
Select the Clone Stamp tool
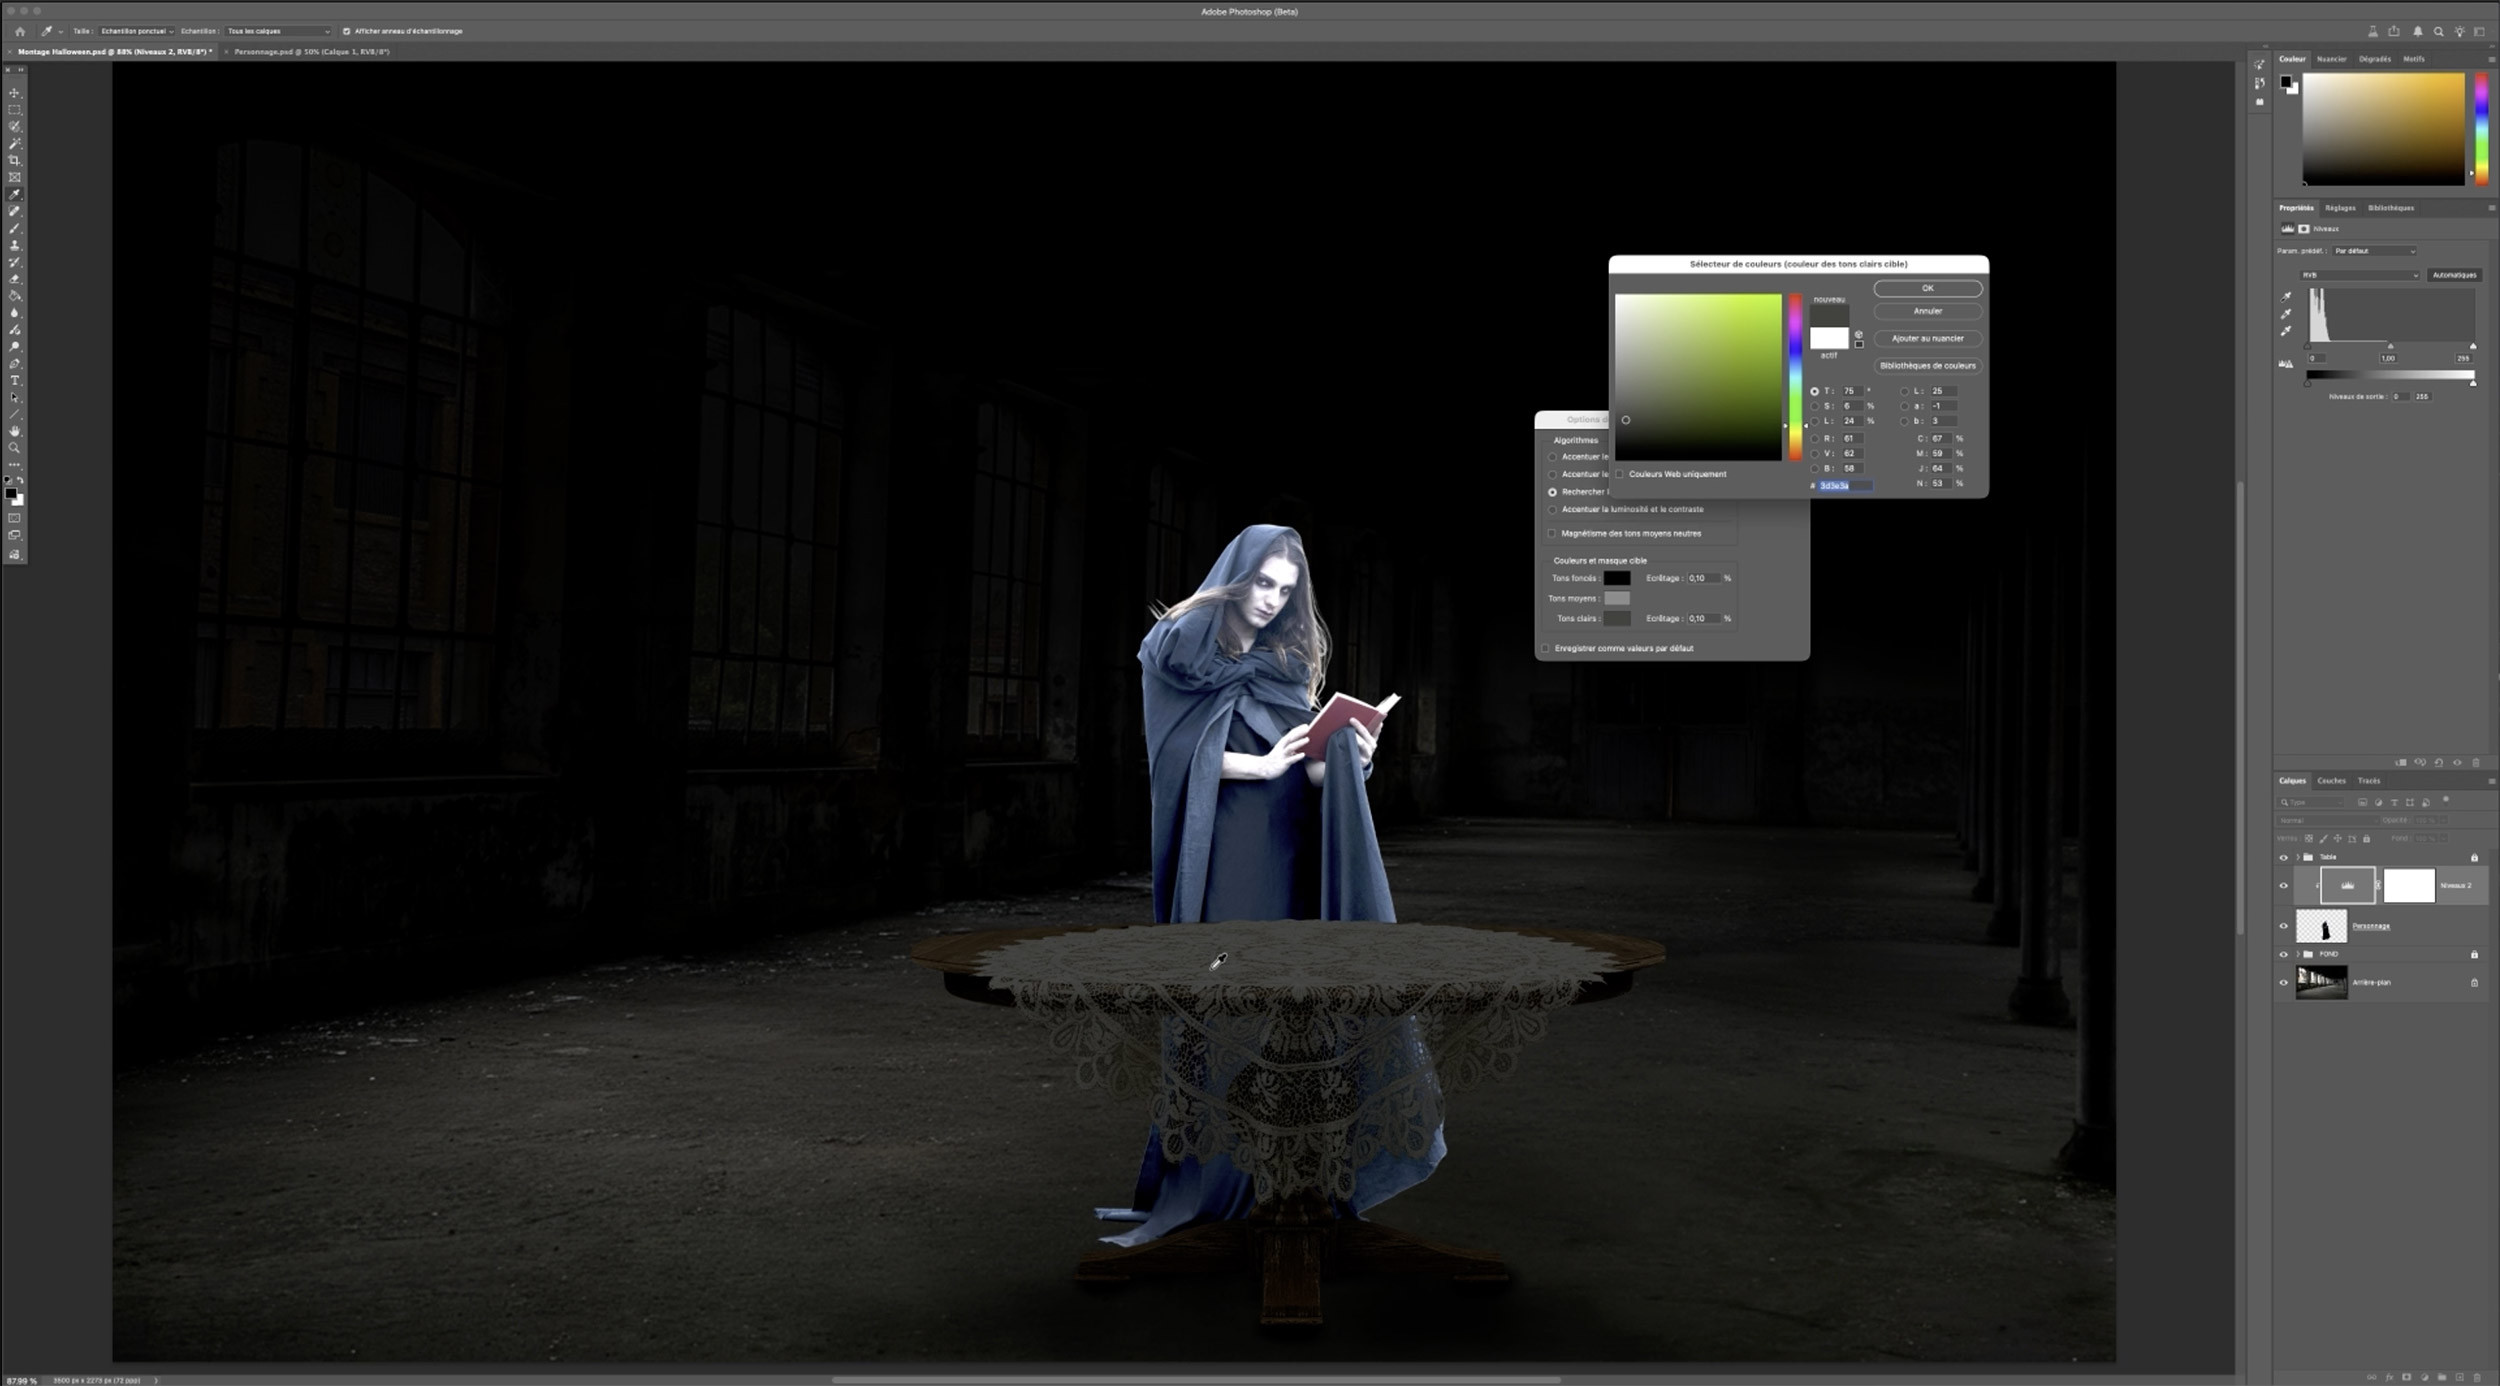click(x=14, y=245)
